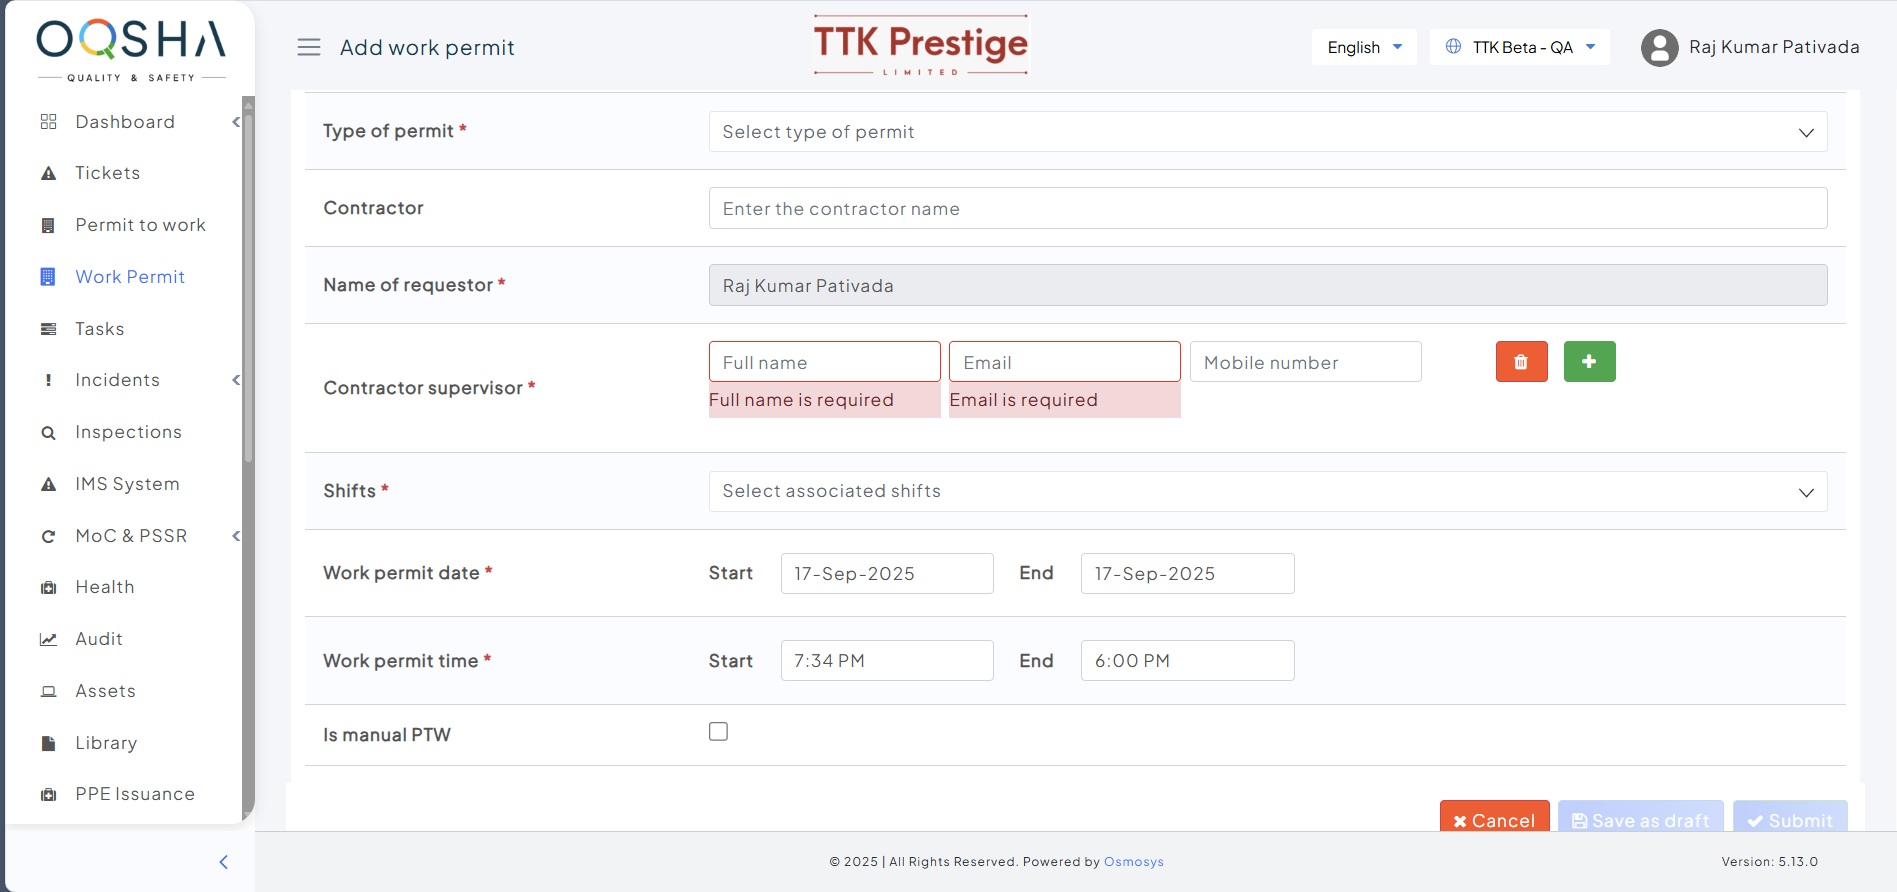Collapse sidebar using bottom left arrow
Screen dimensions: 1897x892
coord(224,862)
